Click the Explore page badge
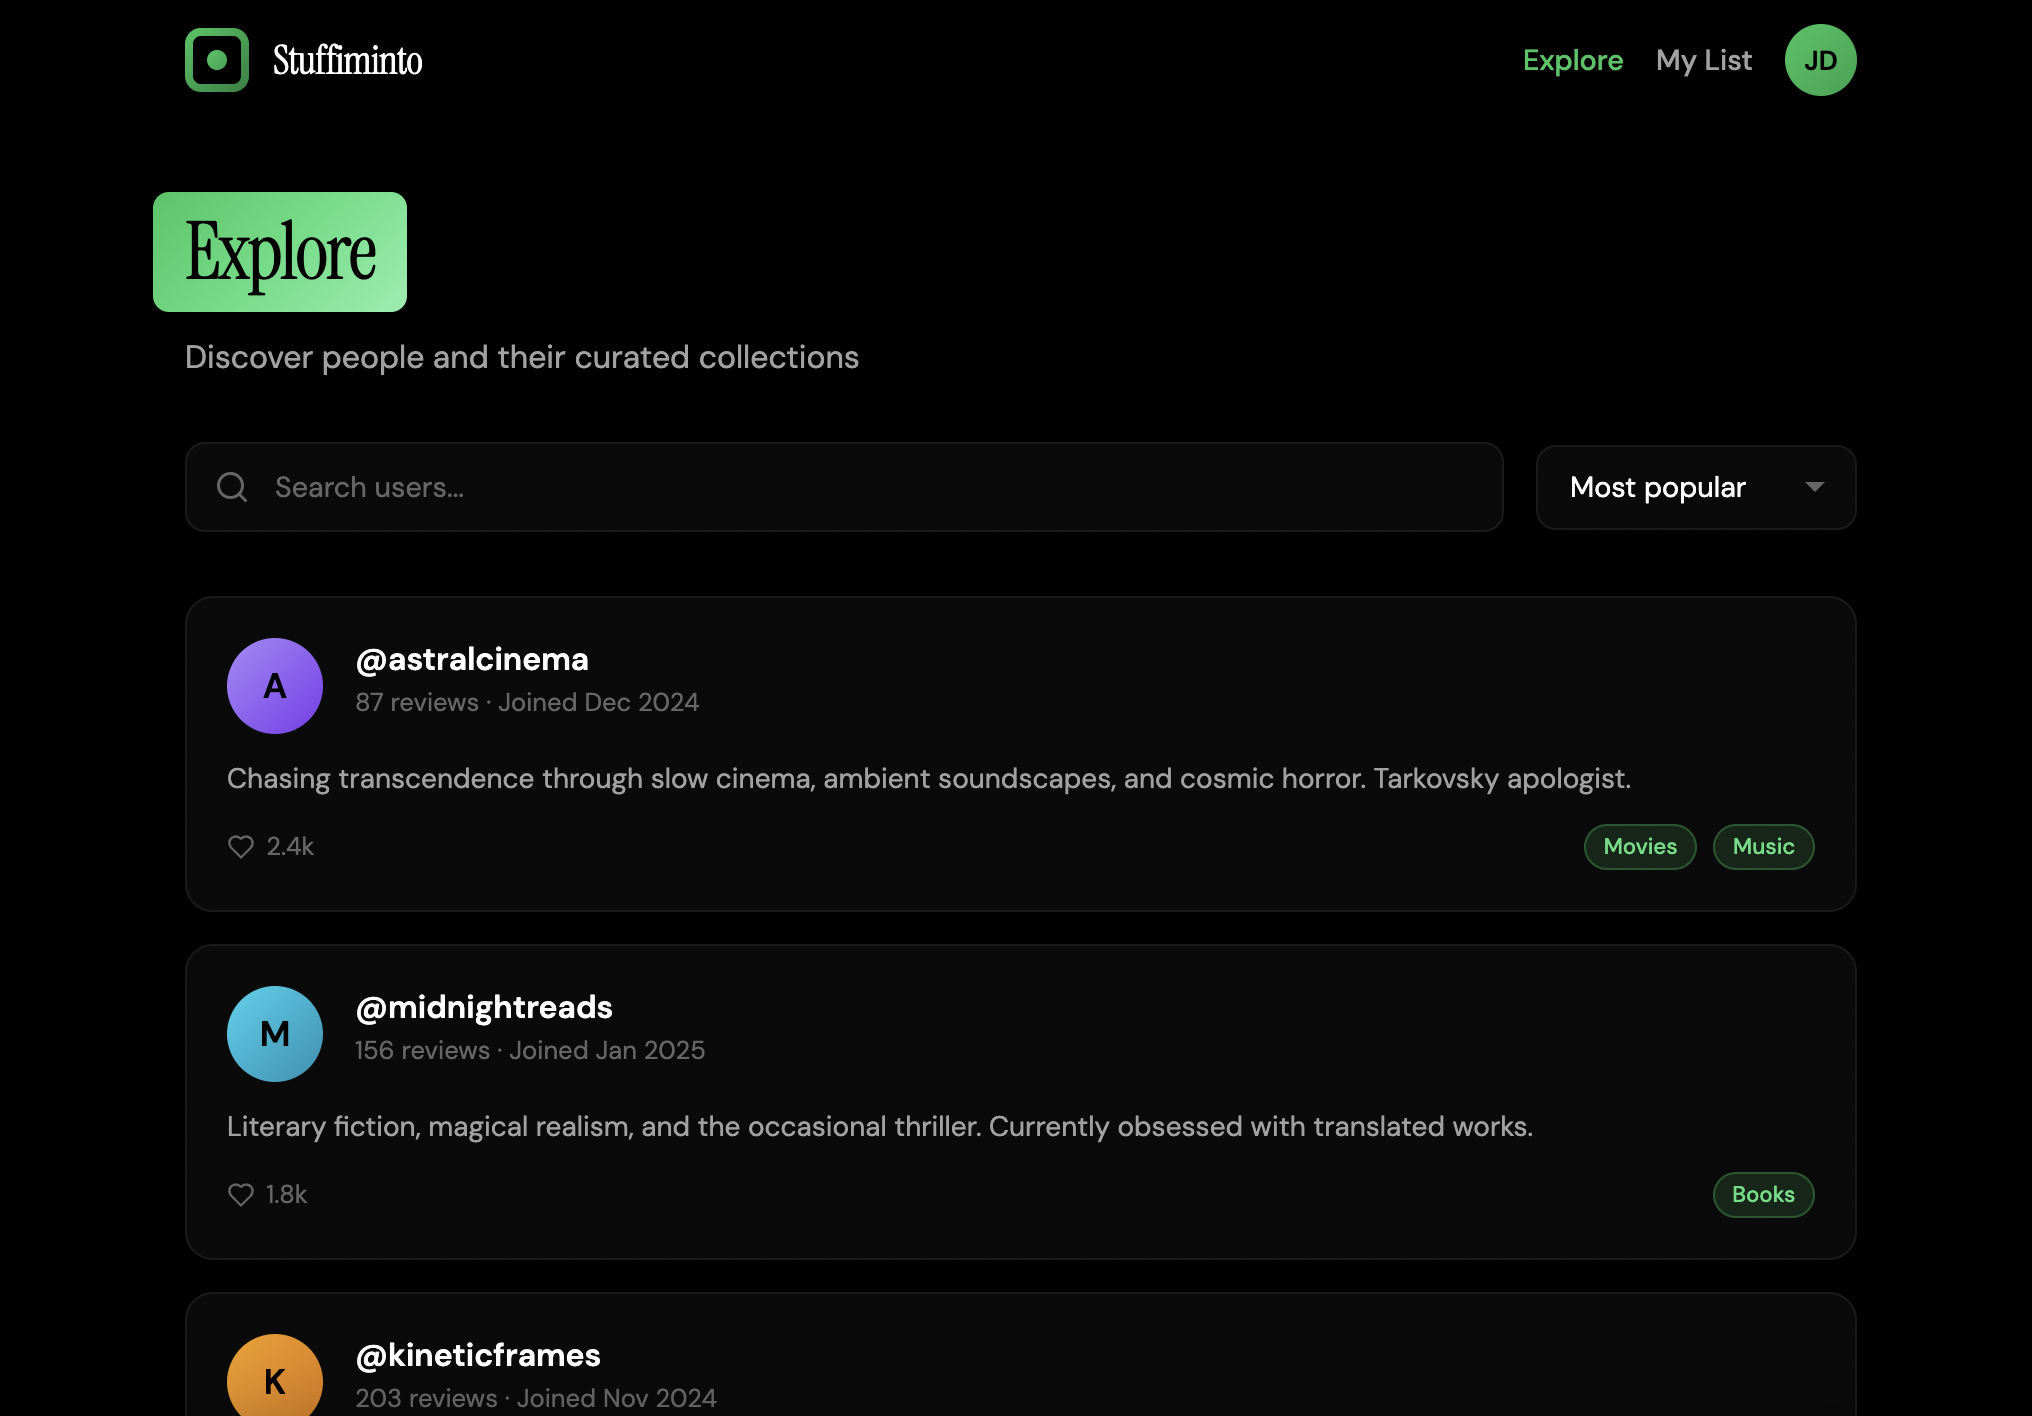The height and width of the screenshot is (1416, 2032). (x=280, y=251)
